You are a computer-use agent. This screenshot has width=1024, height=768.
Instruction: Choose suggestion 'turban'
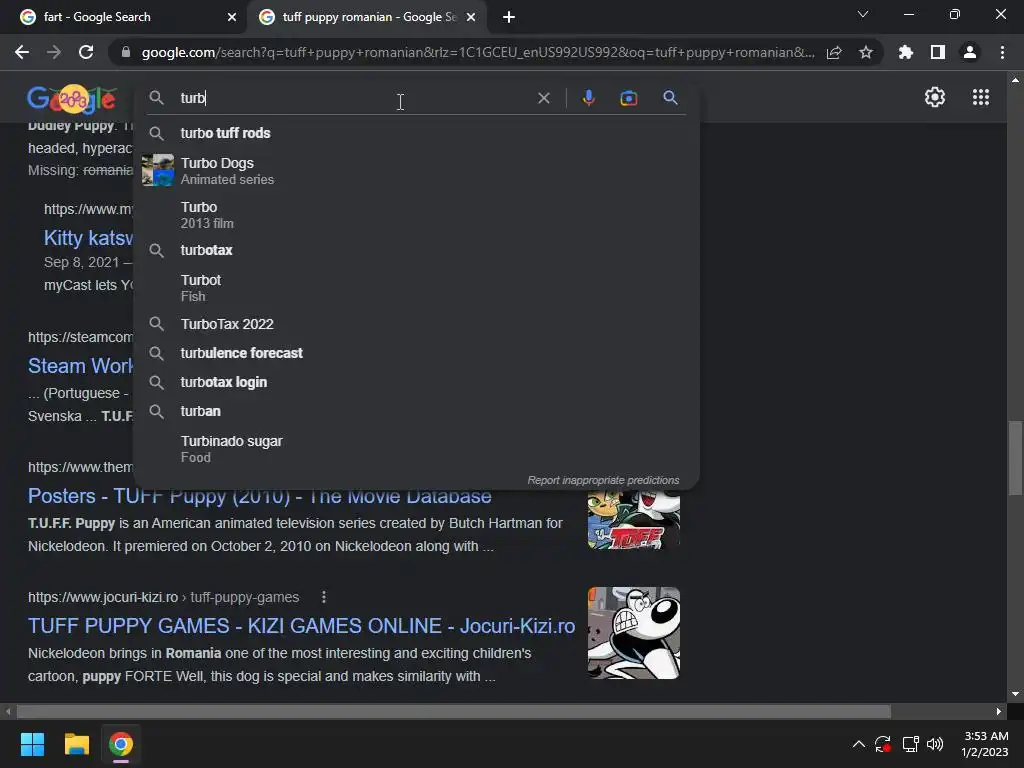click(416, 411)
